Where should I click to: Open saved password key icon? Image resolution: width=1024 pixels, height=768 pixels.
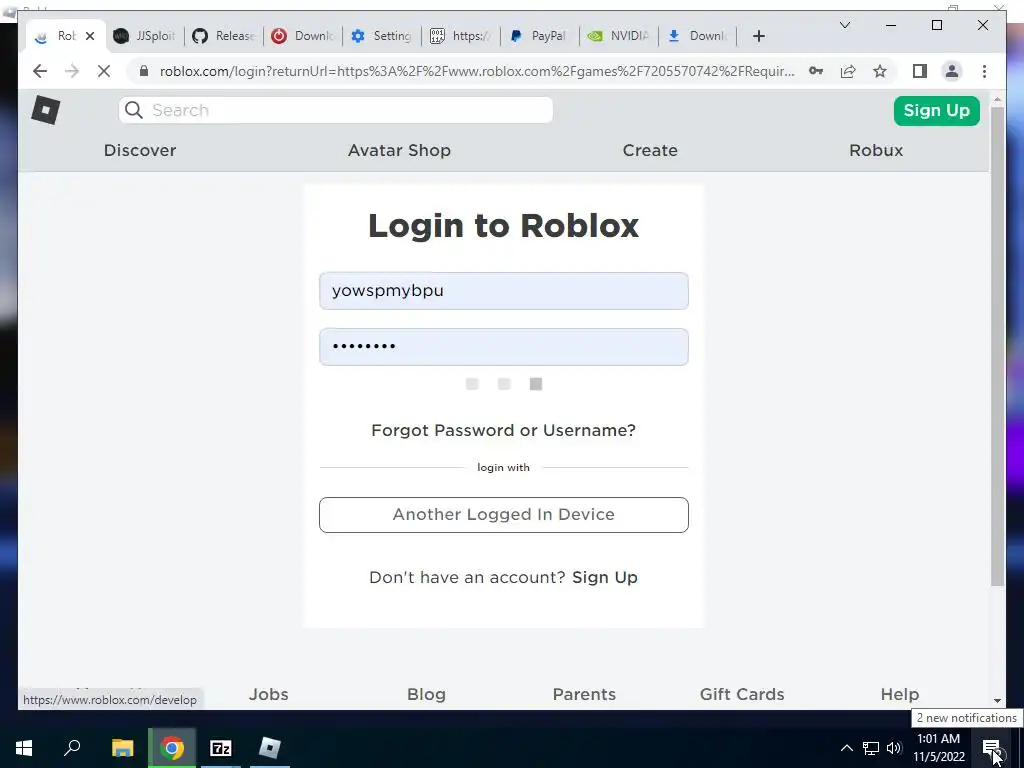click(x=816, y=71)
